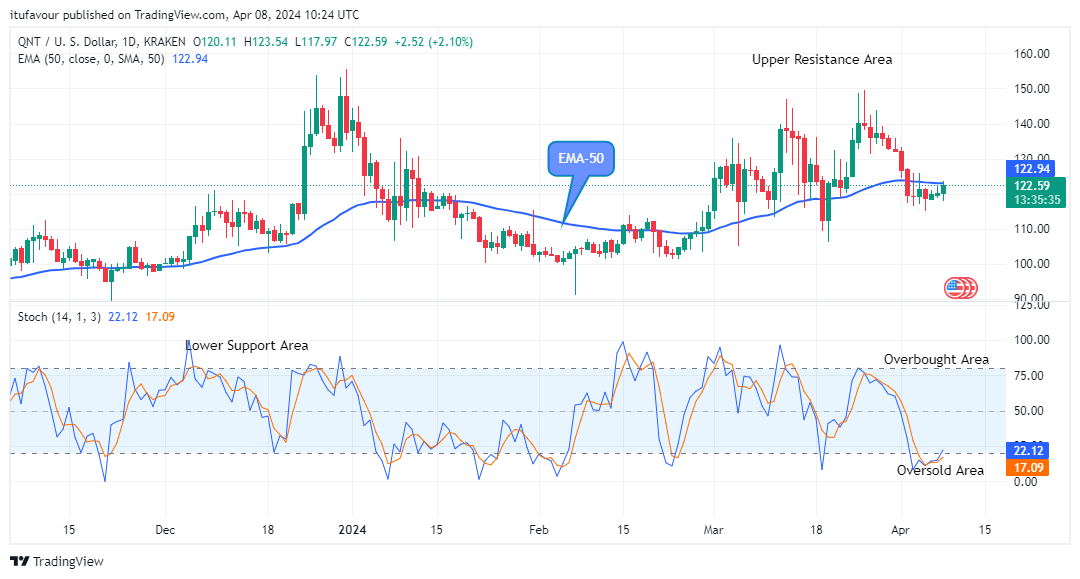Click the Feb date axis label
This screenshot has width=1080, height=579.
click(x=539, y=529)
